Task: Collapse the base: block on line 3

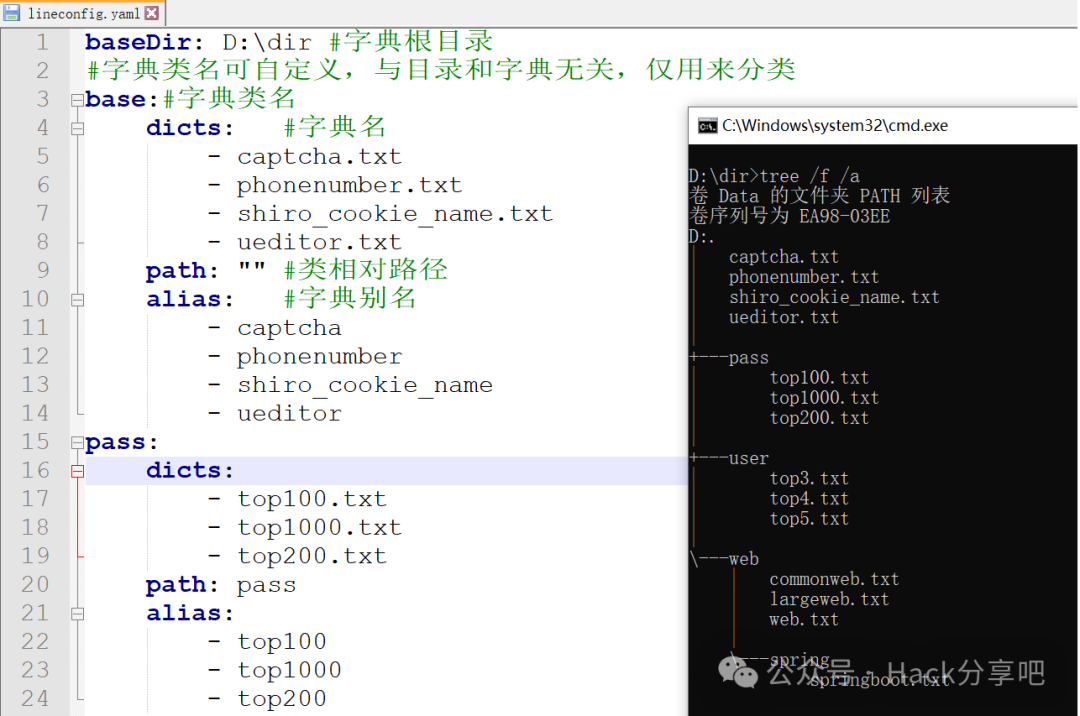Action: [78, 100]
